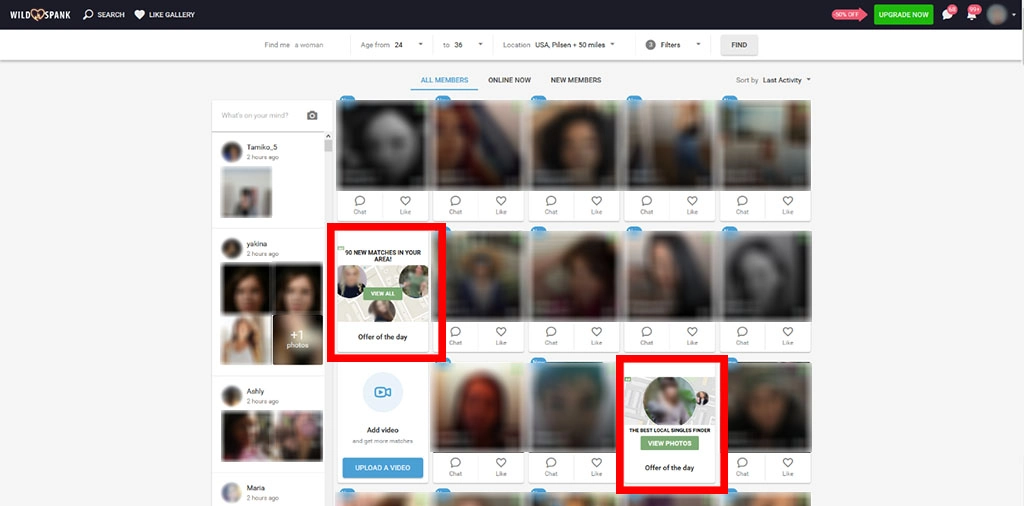
Task: Expand the account menu arrow beside avatar
Action: tap(1013, 15)
